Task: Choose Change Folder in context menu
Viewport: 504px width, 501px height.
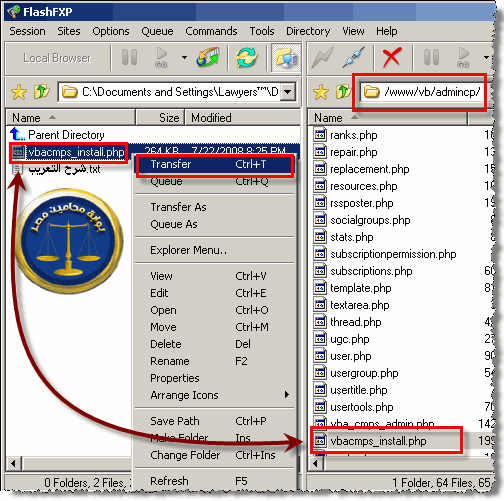Action: pos(214,455)
